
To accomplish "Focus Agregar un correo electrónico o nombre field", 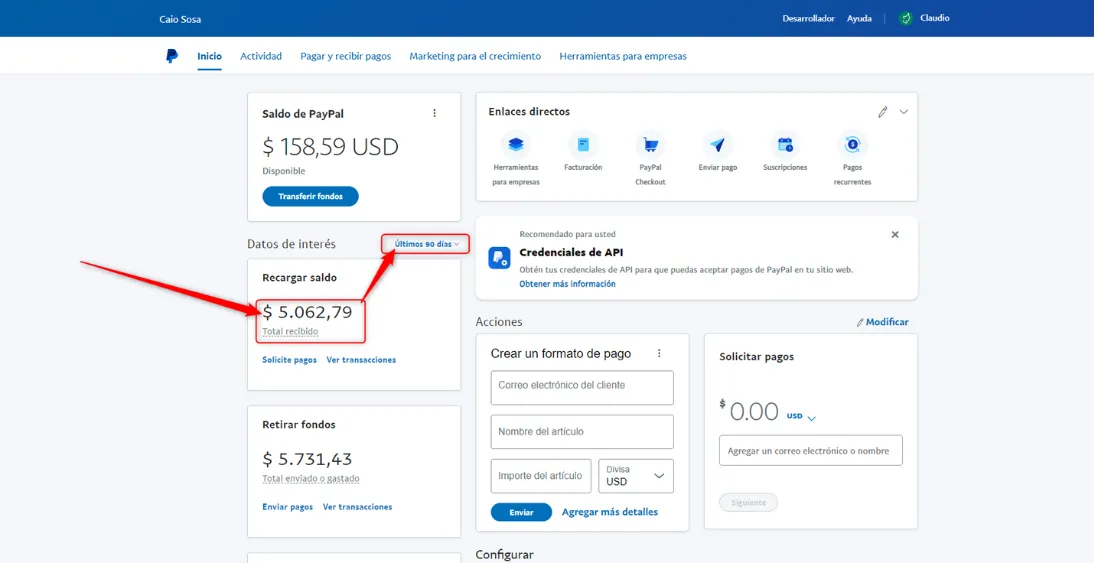I will pyautogui.click(x=811, y=451).
